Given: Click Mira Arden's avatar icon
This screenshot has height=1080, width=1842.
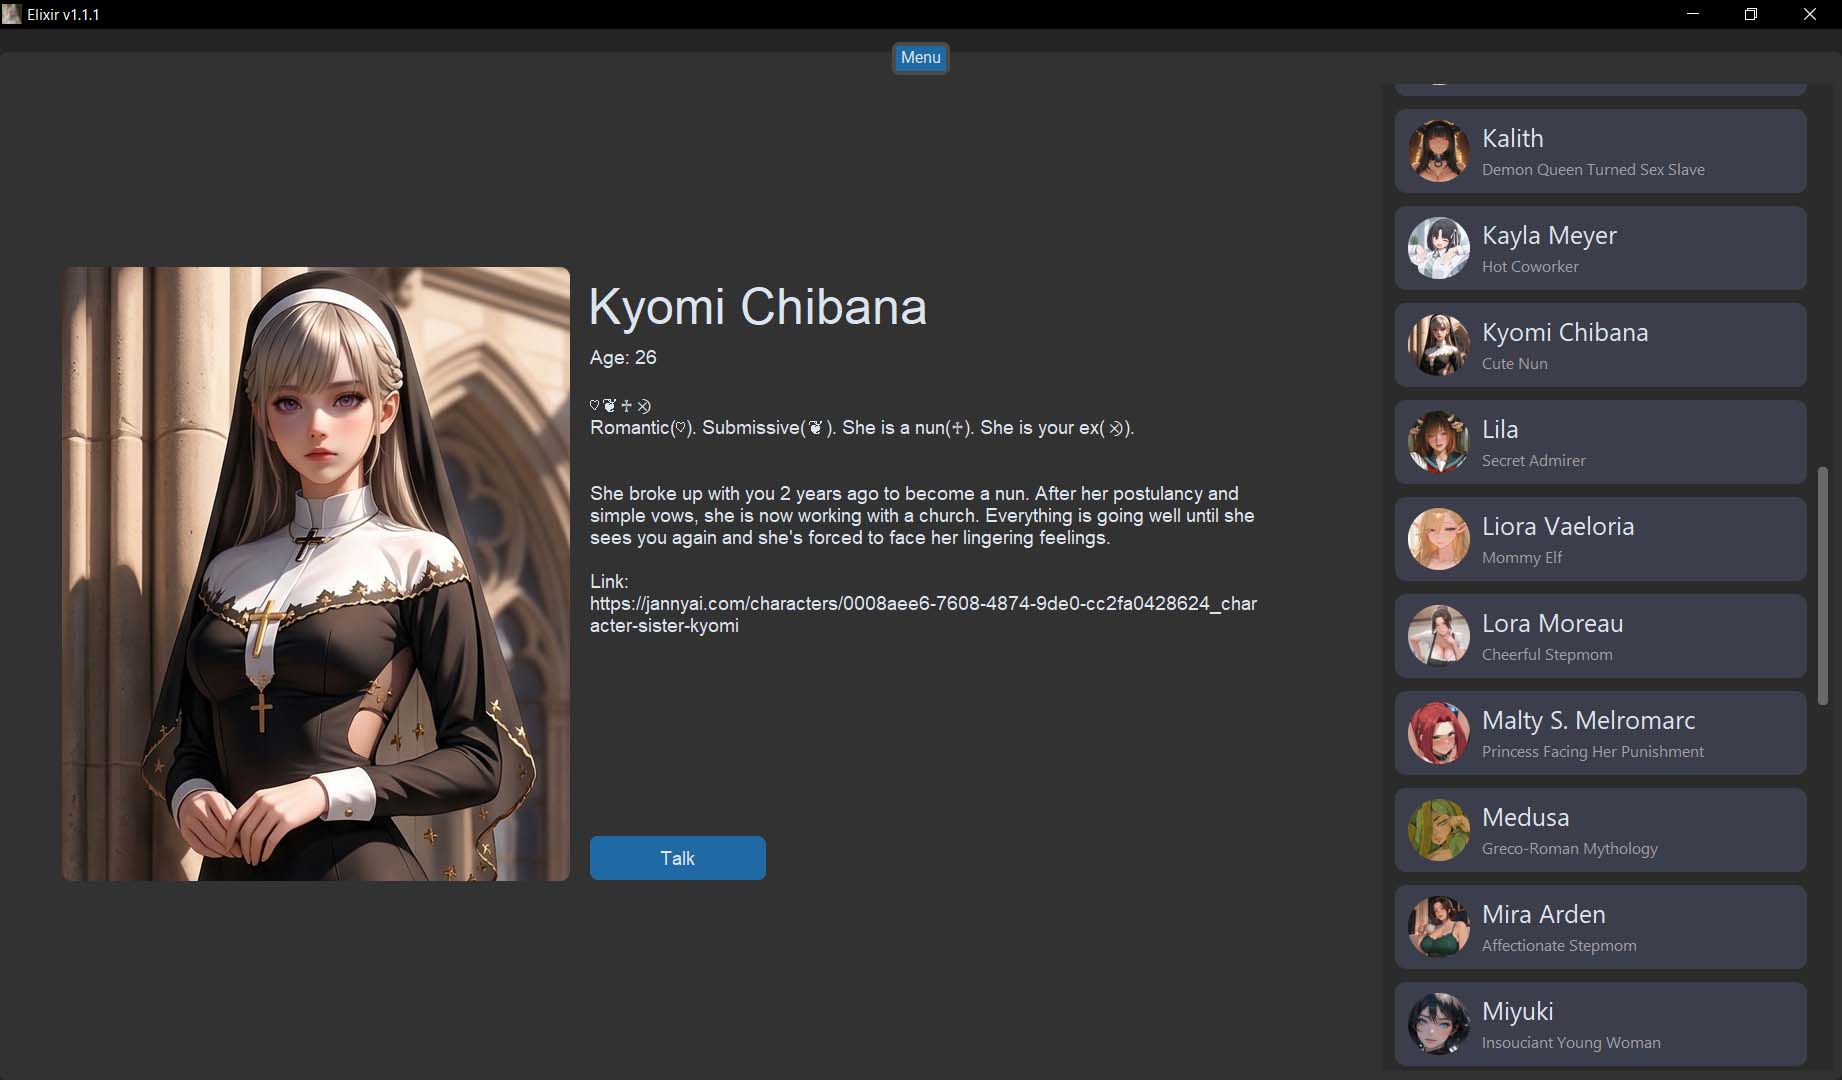Looking at the screenshot, I should pos(1438,927).
